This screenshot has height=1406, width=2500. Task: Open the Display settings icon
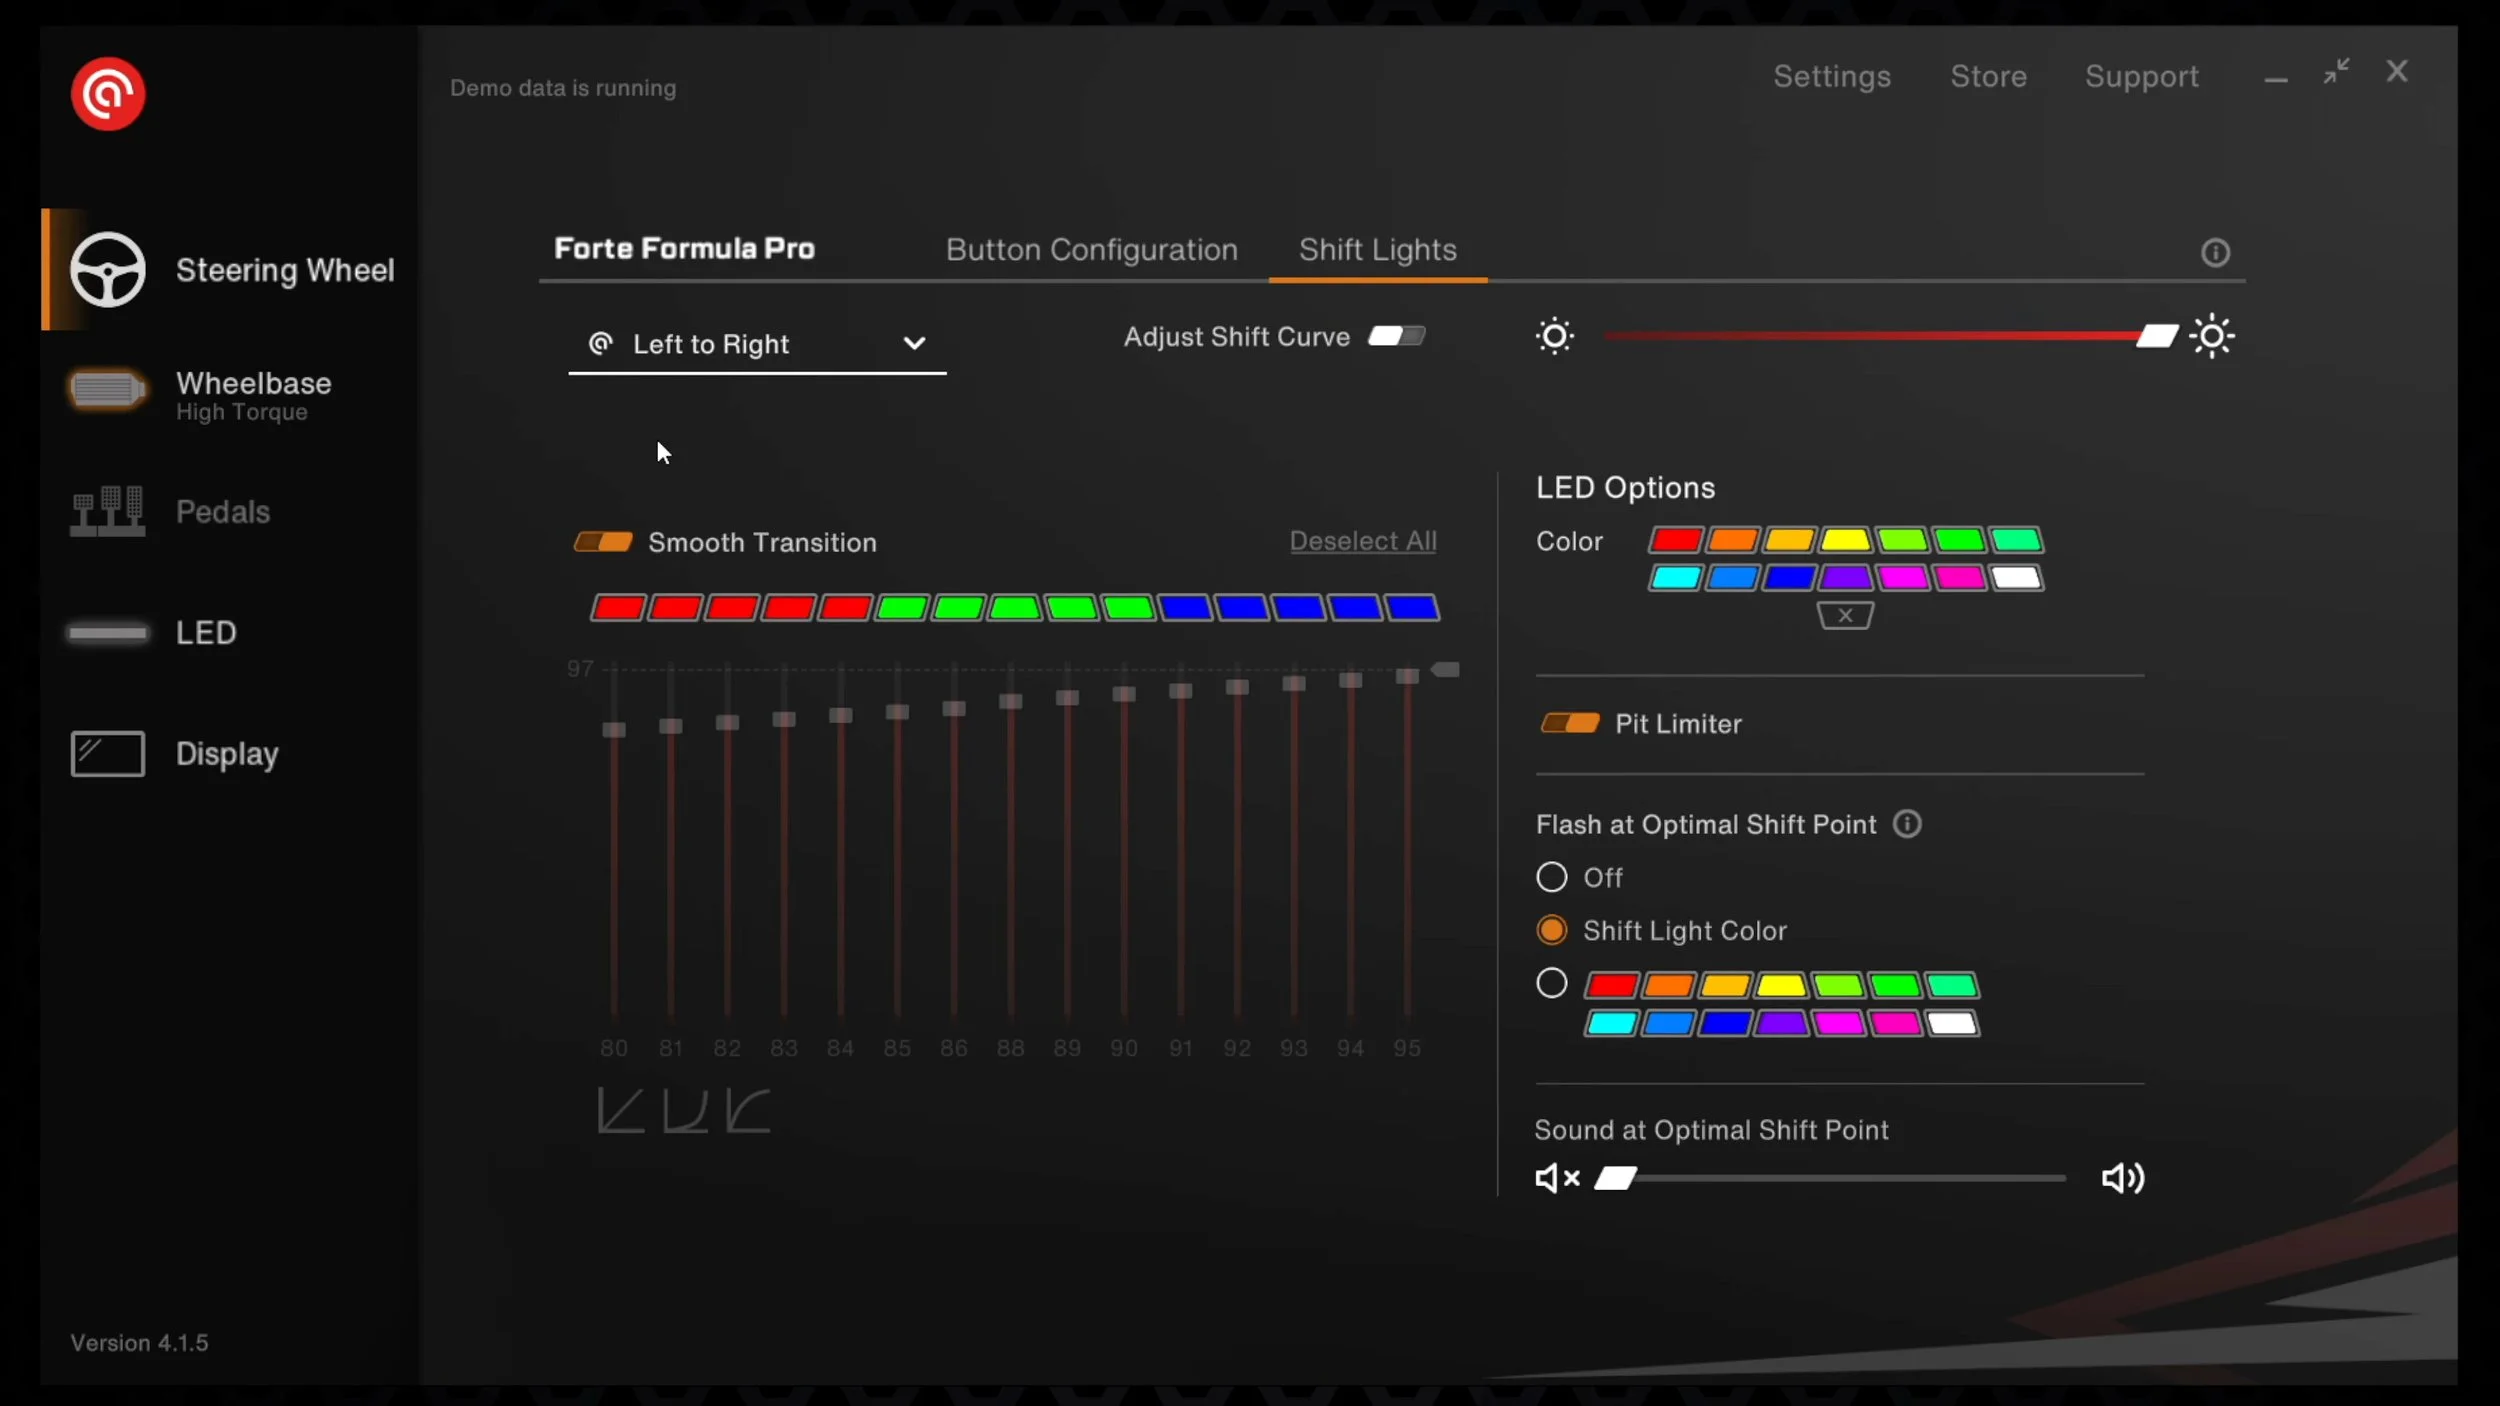(x=107, y=753)
